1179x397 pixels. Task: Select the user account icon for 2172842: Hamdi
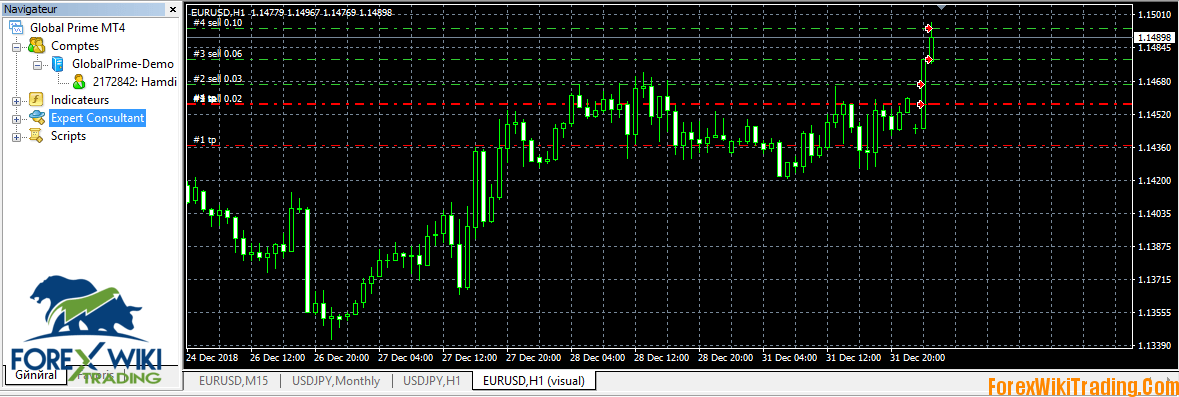(x=79, y=82)
